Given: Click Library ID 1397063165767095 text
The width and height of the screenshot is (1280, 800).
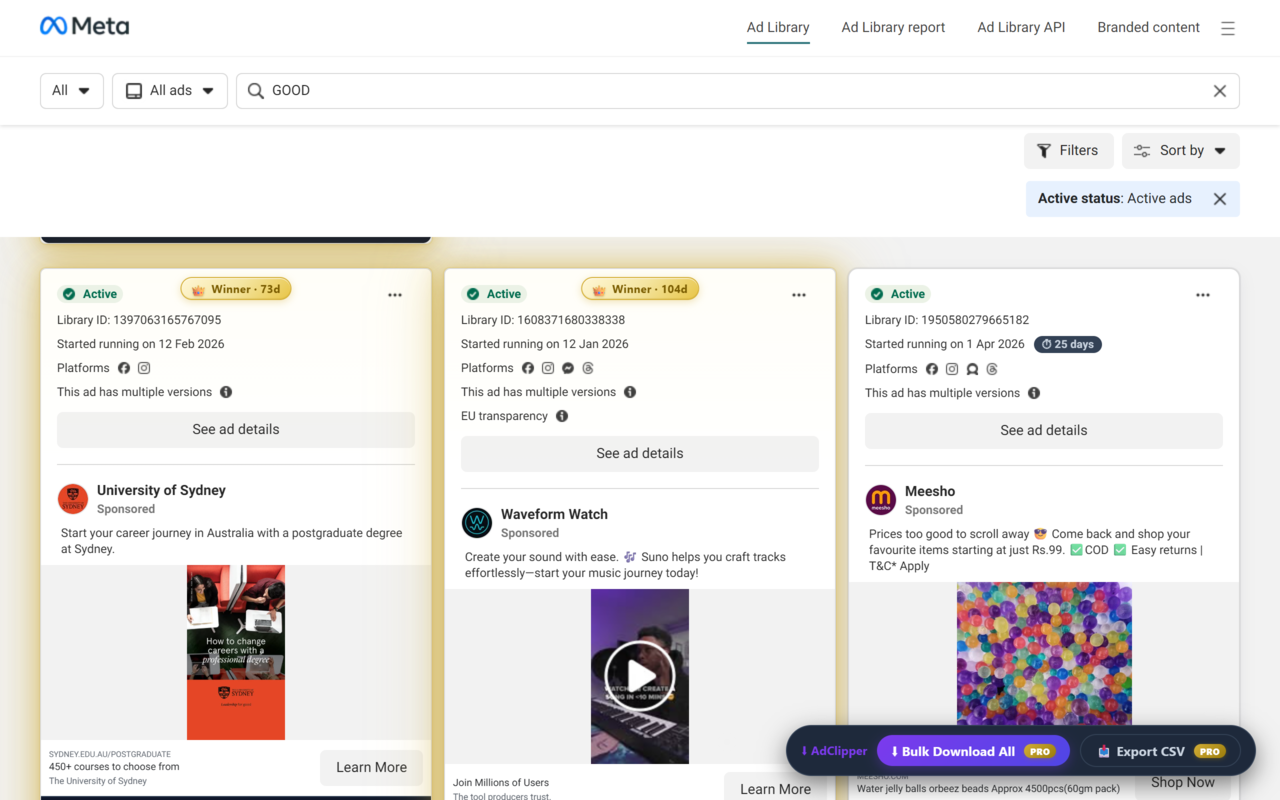Looking at the screenshot, I should (x=139, y=320).
